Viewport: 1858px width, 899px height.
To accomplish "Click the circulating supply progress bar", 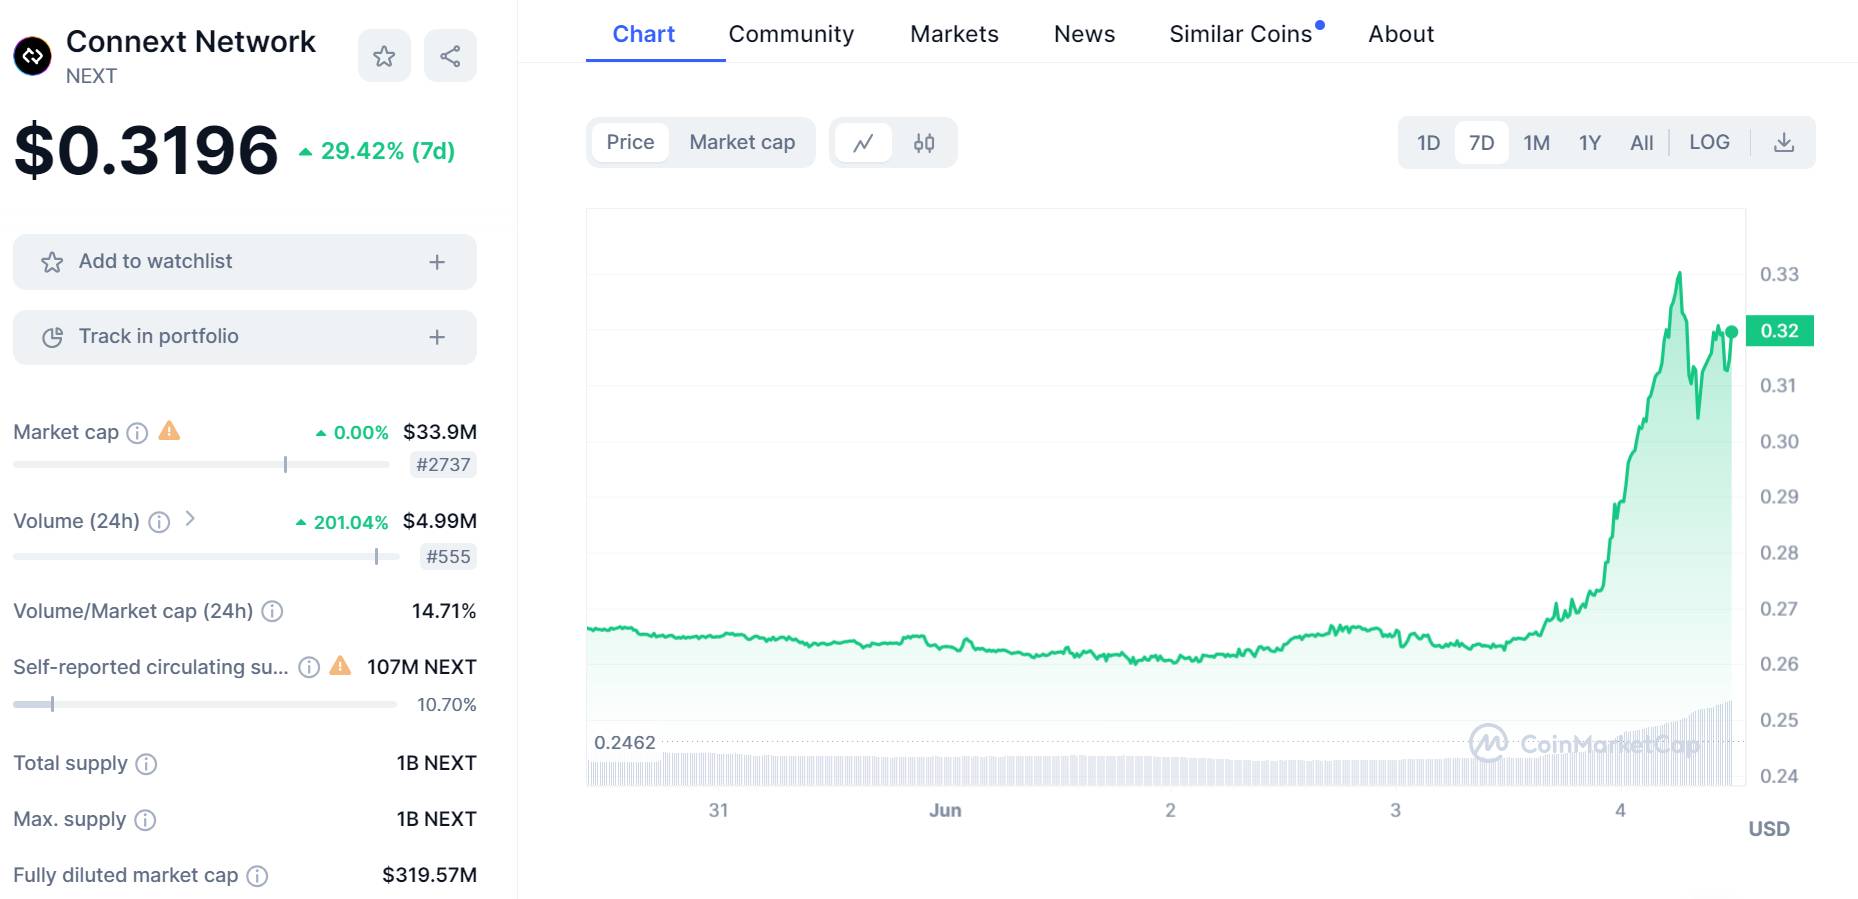I will click(205, 704).
